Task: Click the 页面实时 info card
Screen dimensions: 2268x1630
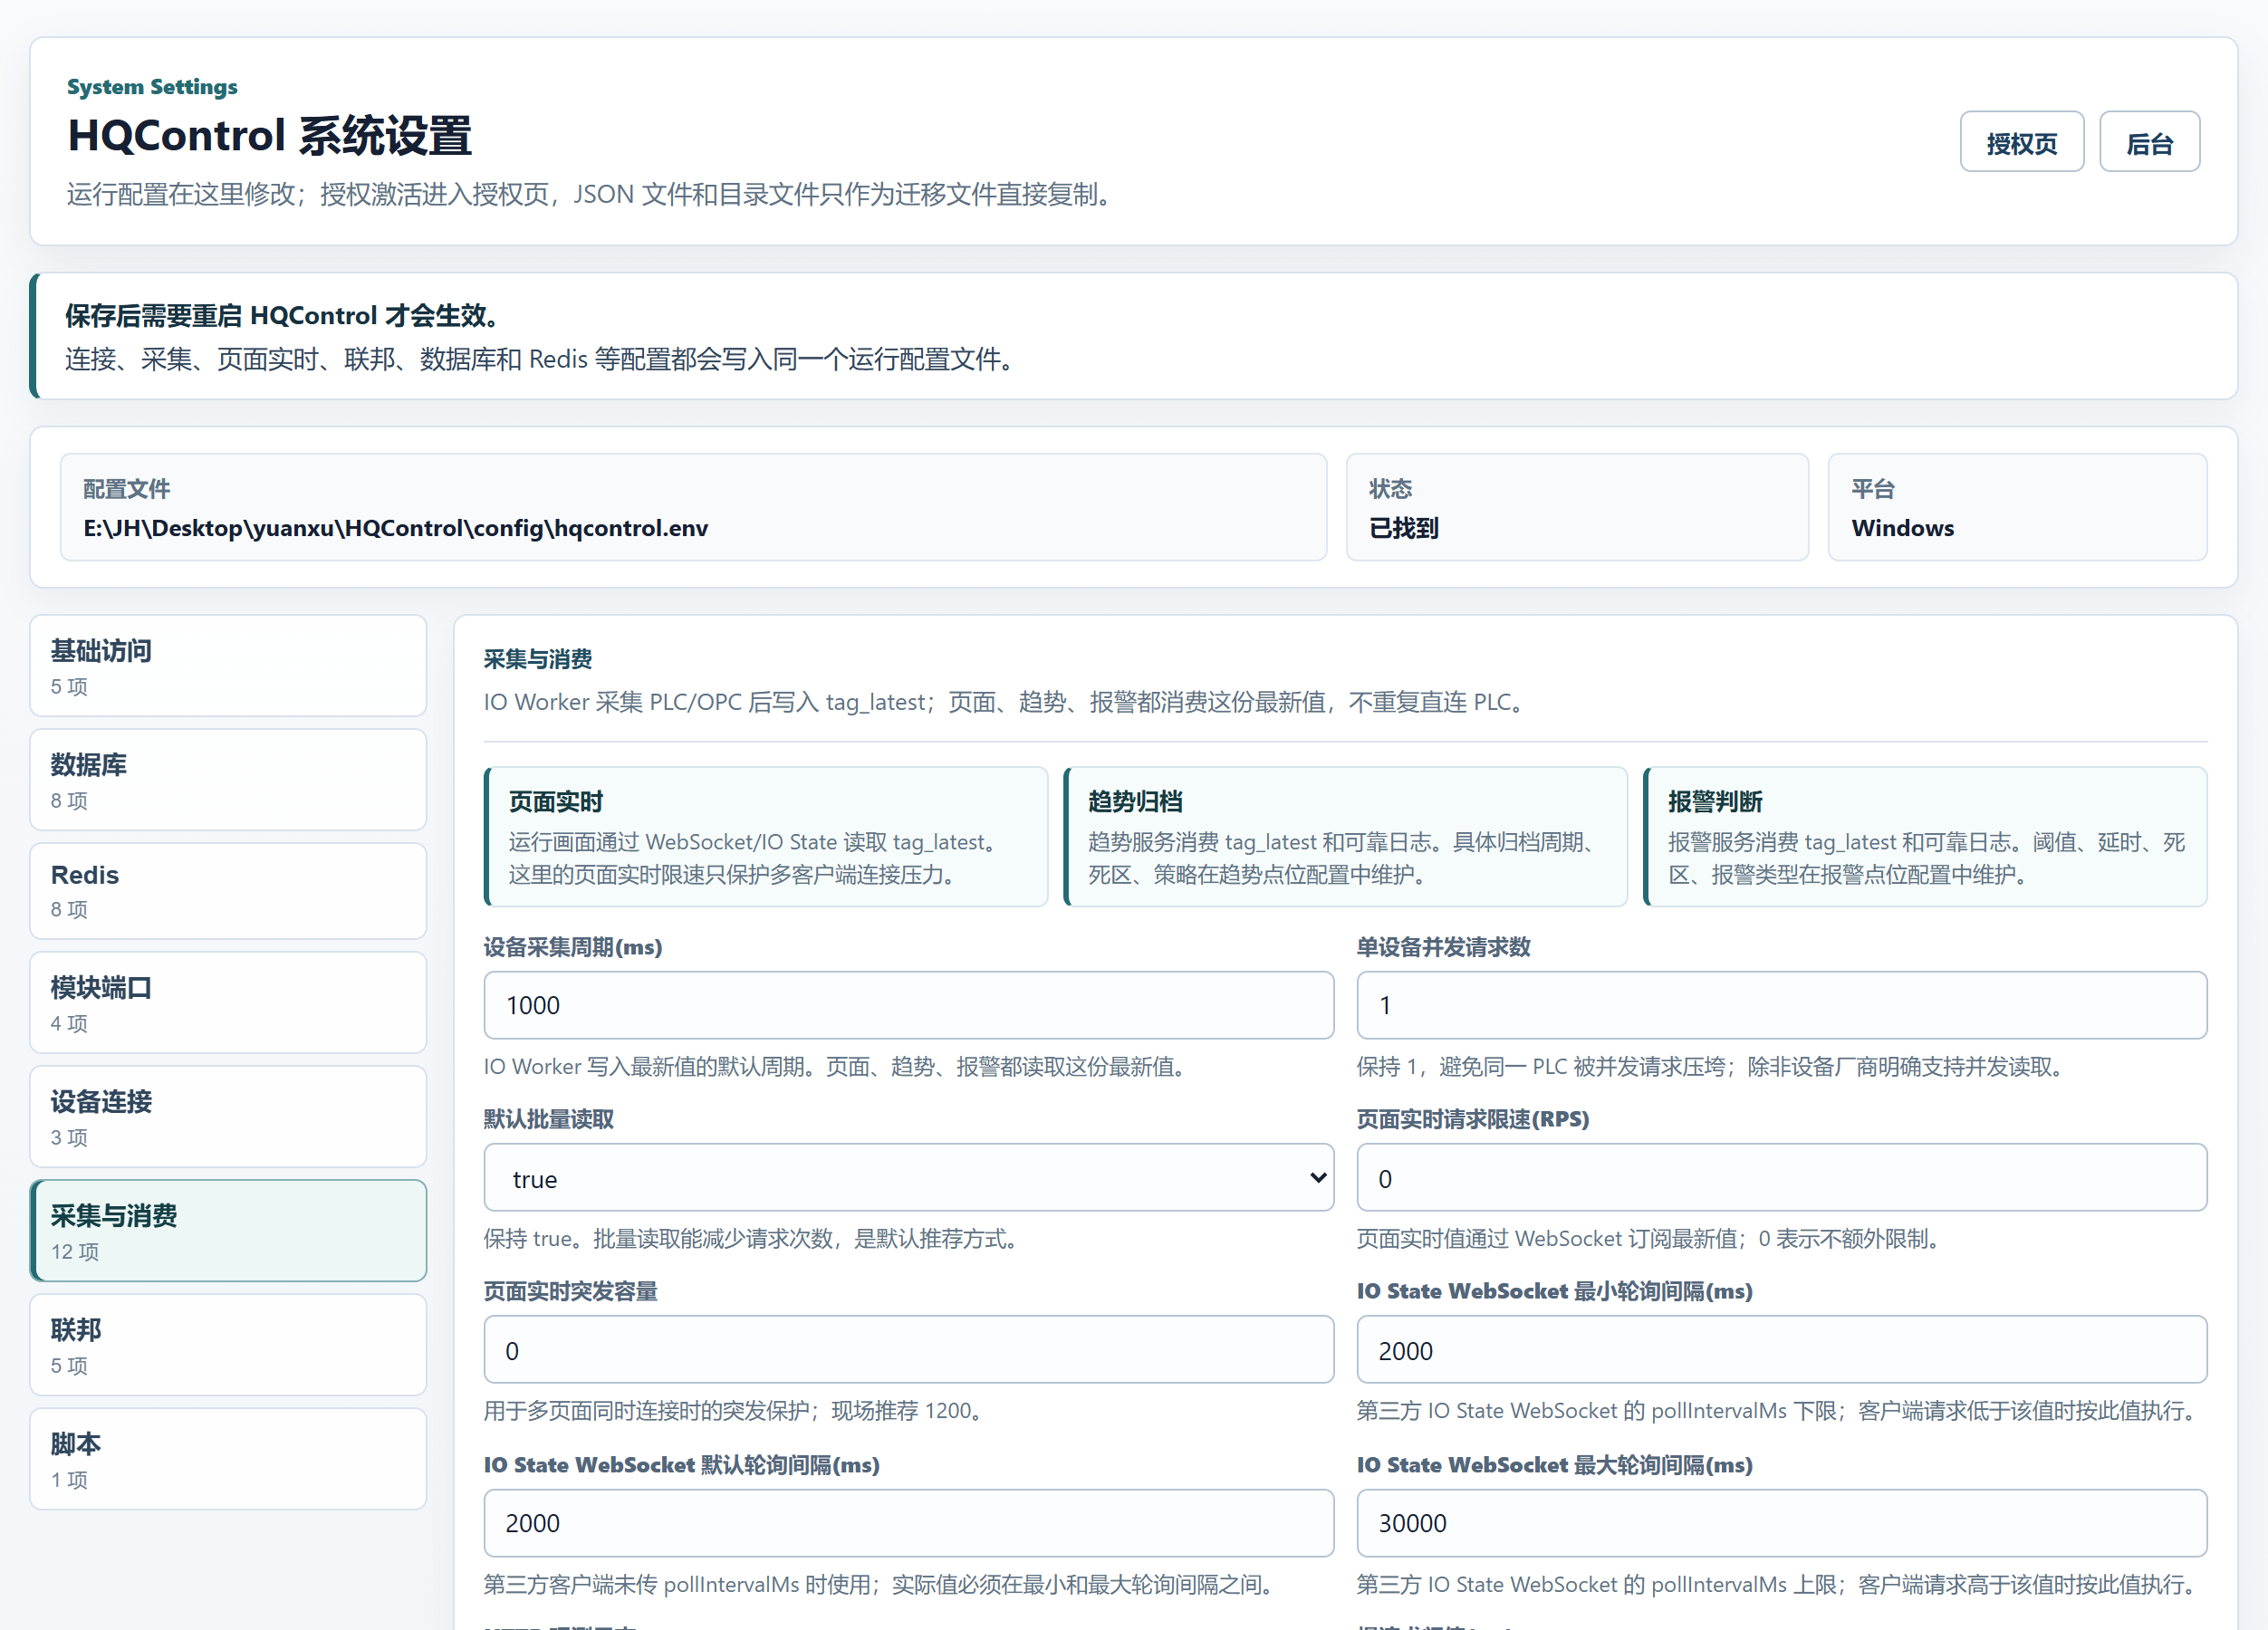Action: tap(766, 837)
